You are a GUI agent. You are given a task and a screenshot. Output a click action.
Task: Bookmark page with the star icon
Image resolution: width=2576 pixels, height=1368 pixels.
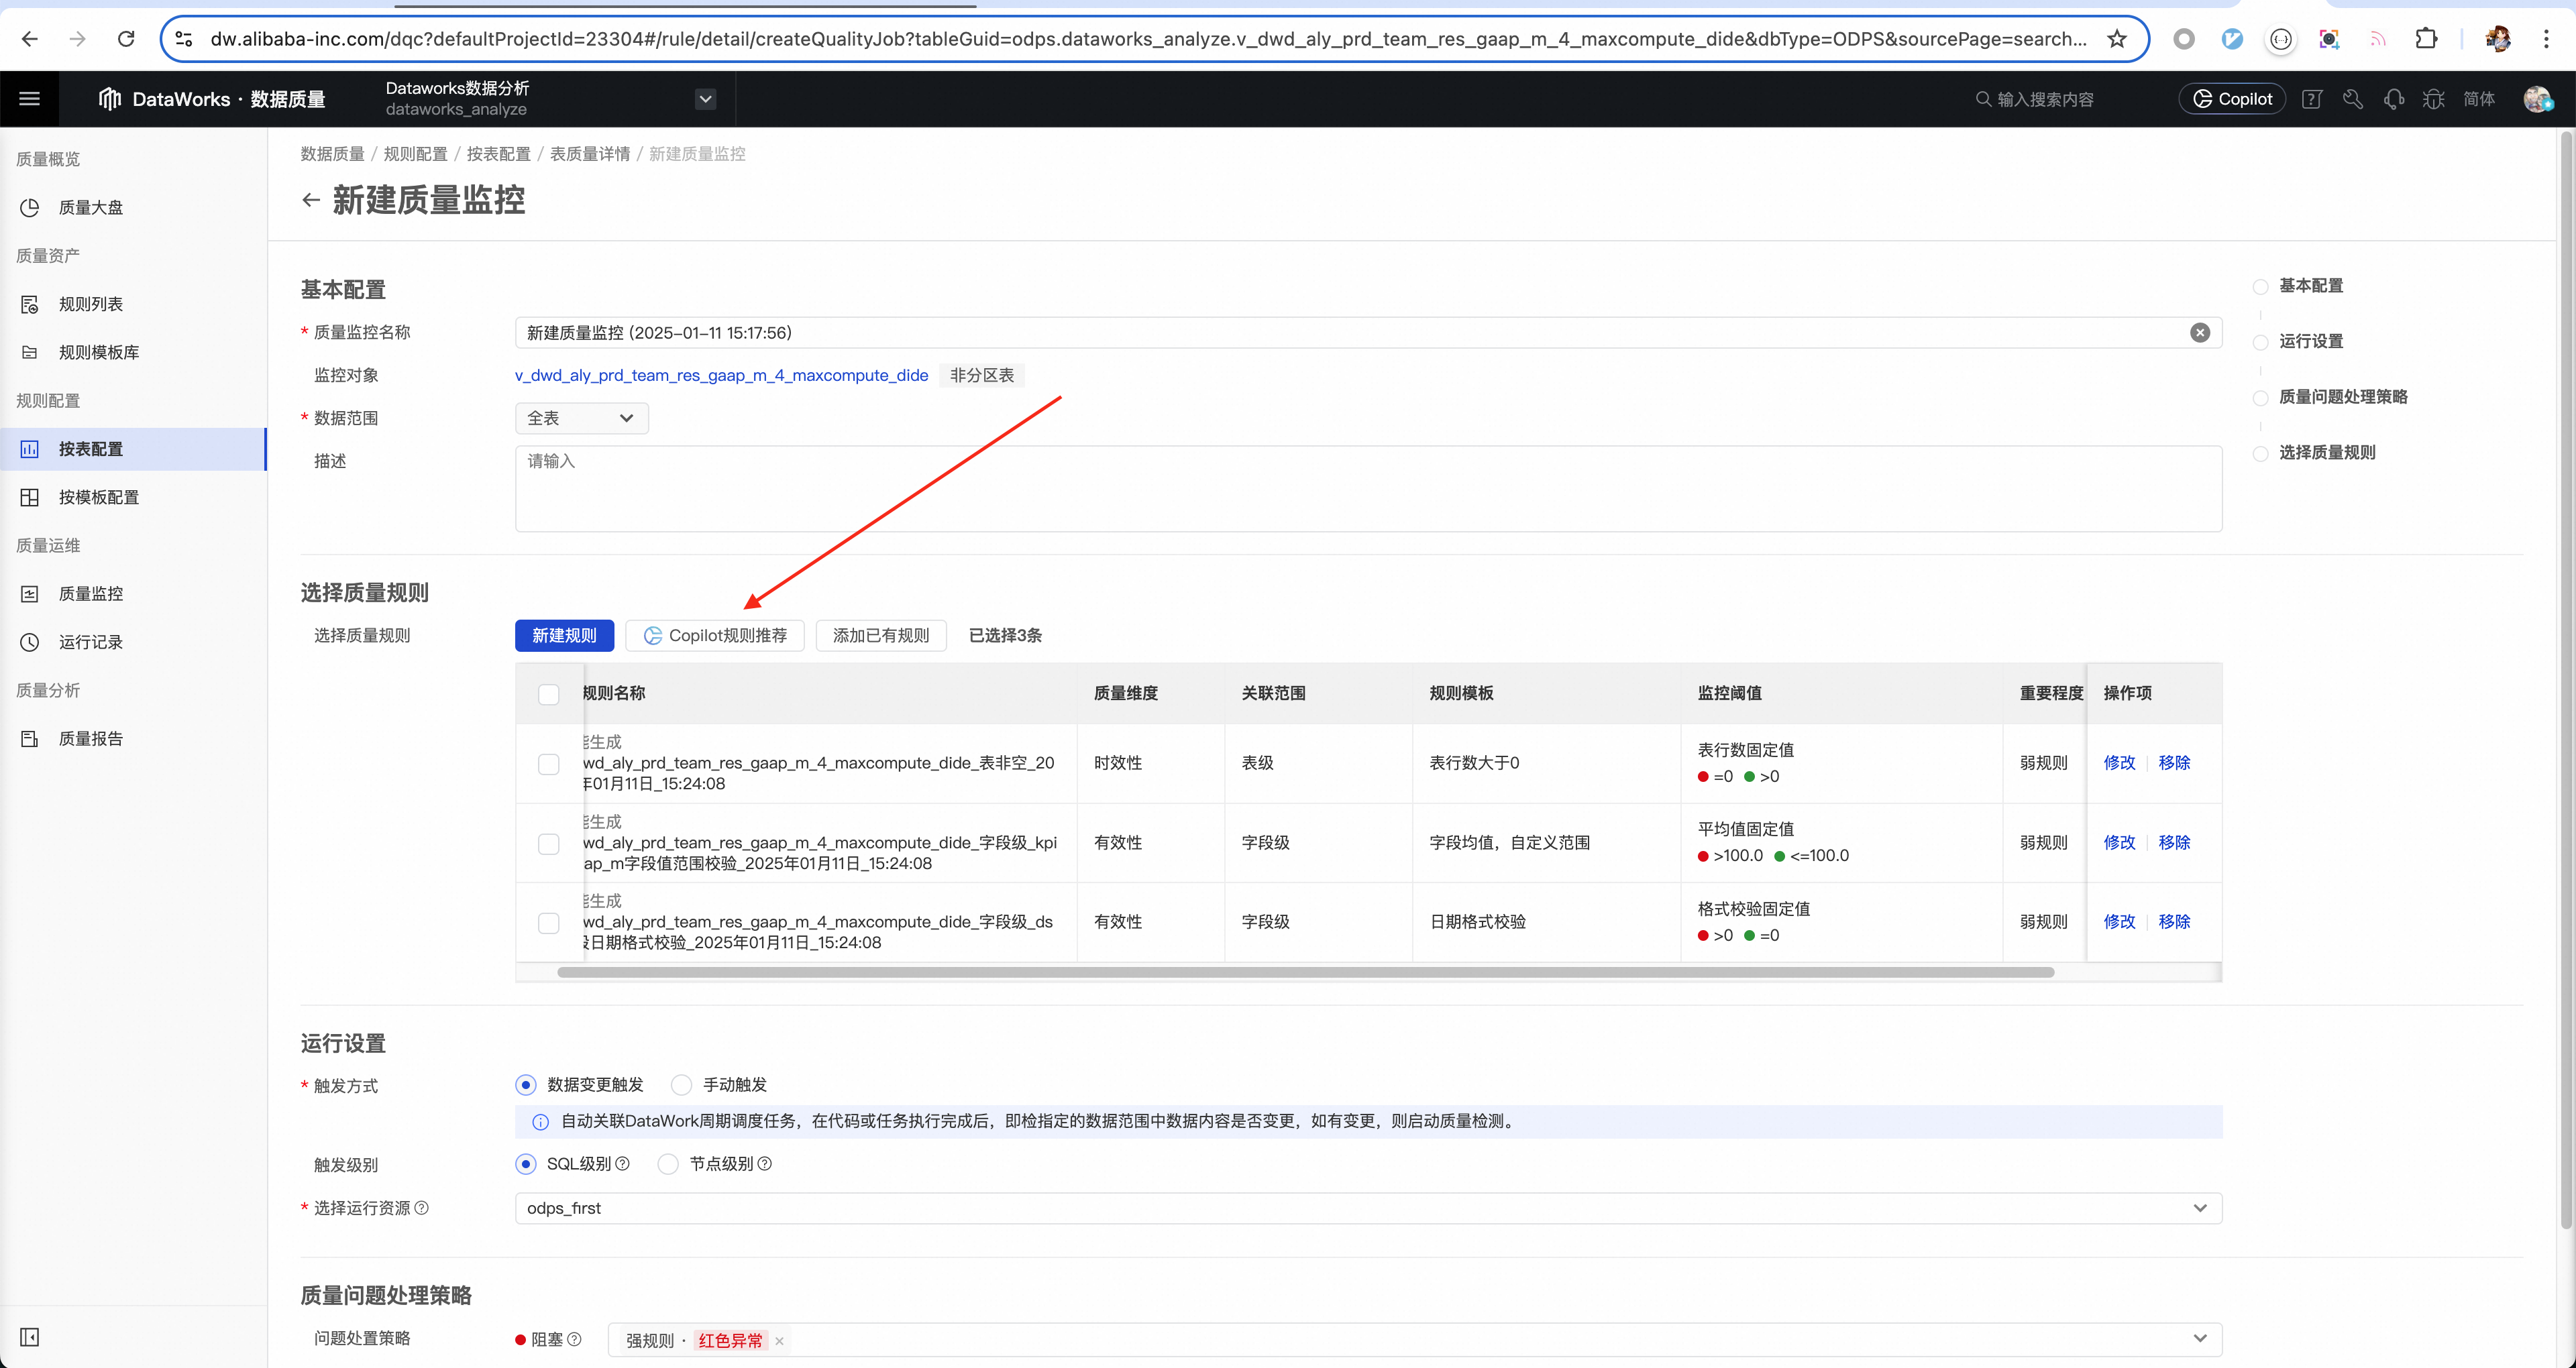(2116, 39)
